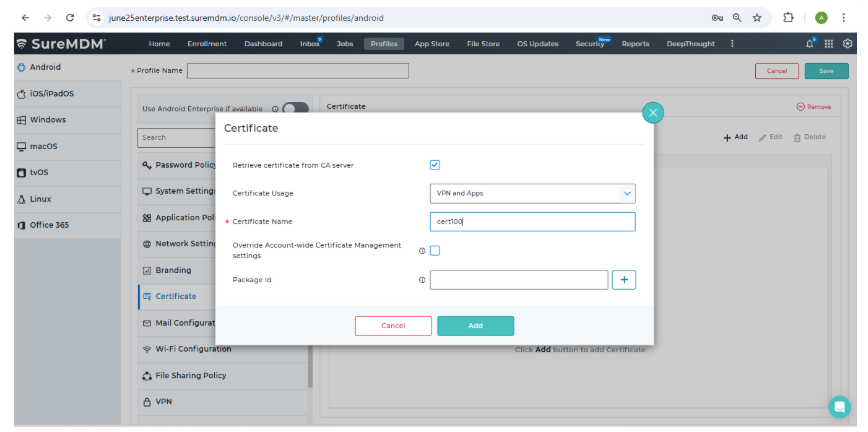Screen dimensions: 868x432
Task: Open the Dashboard menu item
Action: click(263, 44)
